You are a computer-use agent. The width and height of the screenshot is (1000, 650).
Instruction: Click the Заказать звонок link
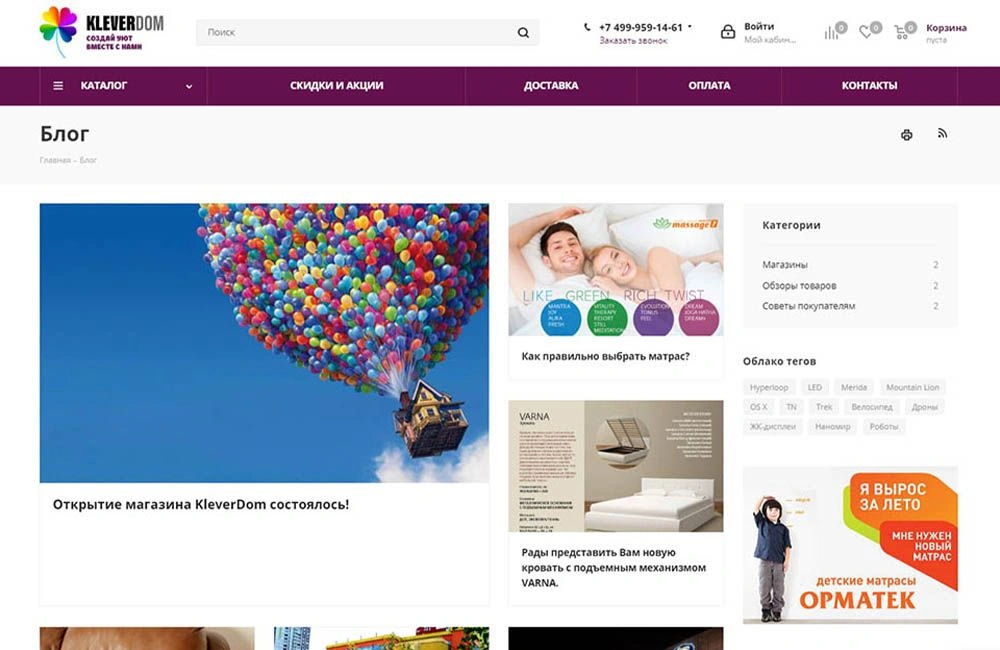pos(633,40)
